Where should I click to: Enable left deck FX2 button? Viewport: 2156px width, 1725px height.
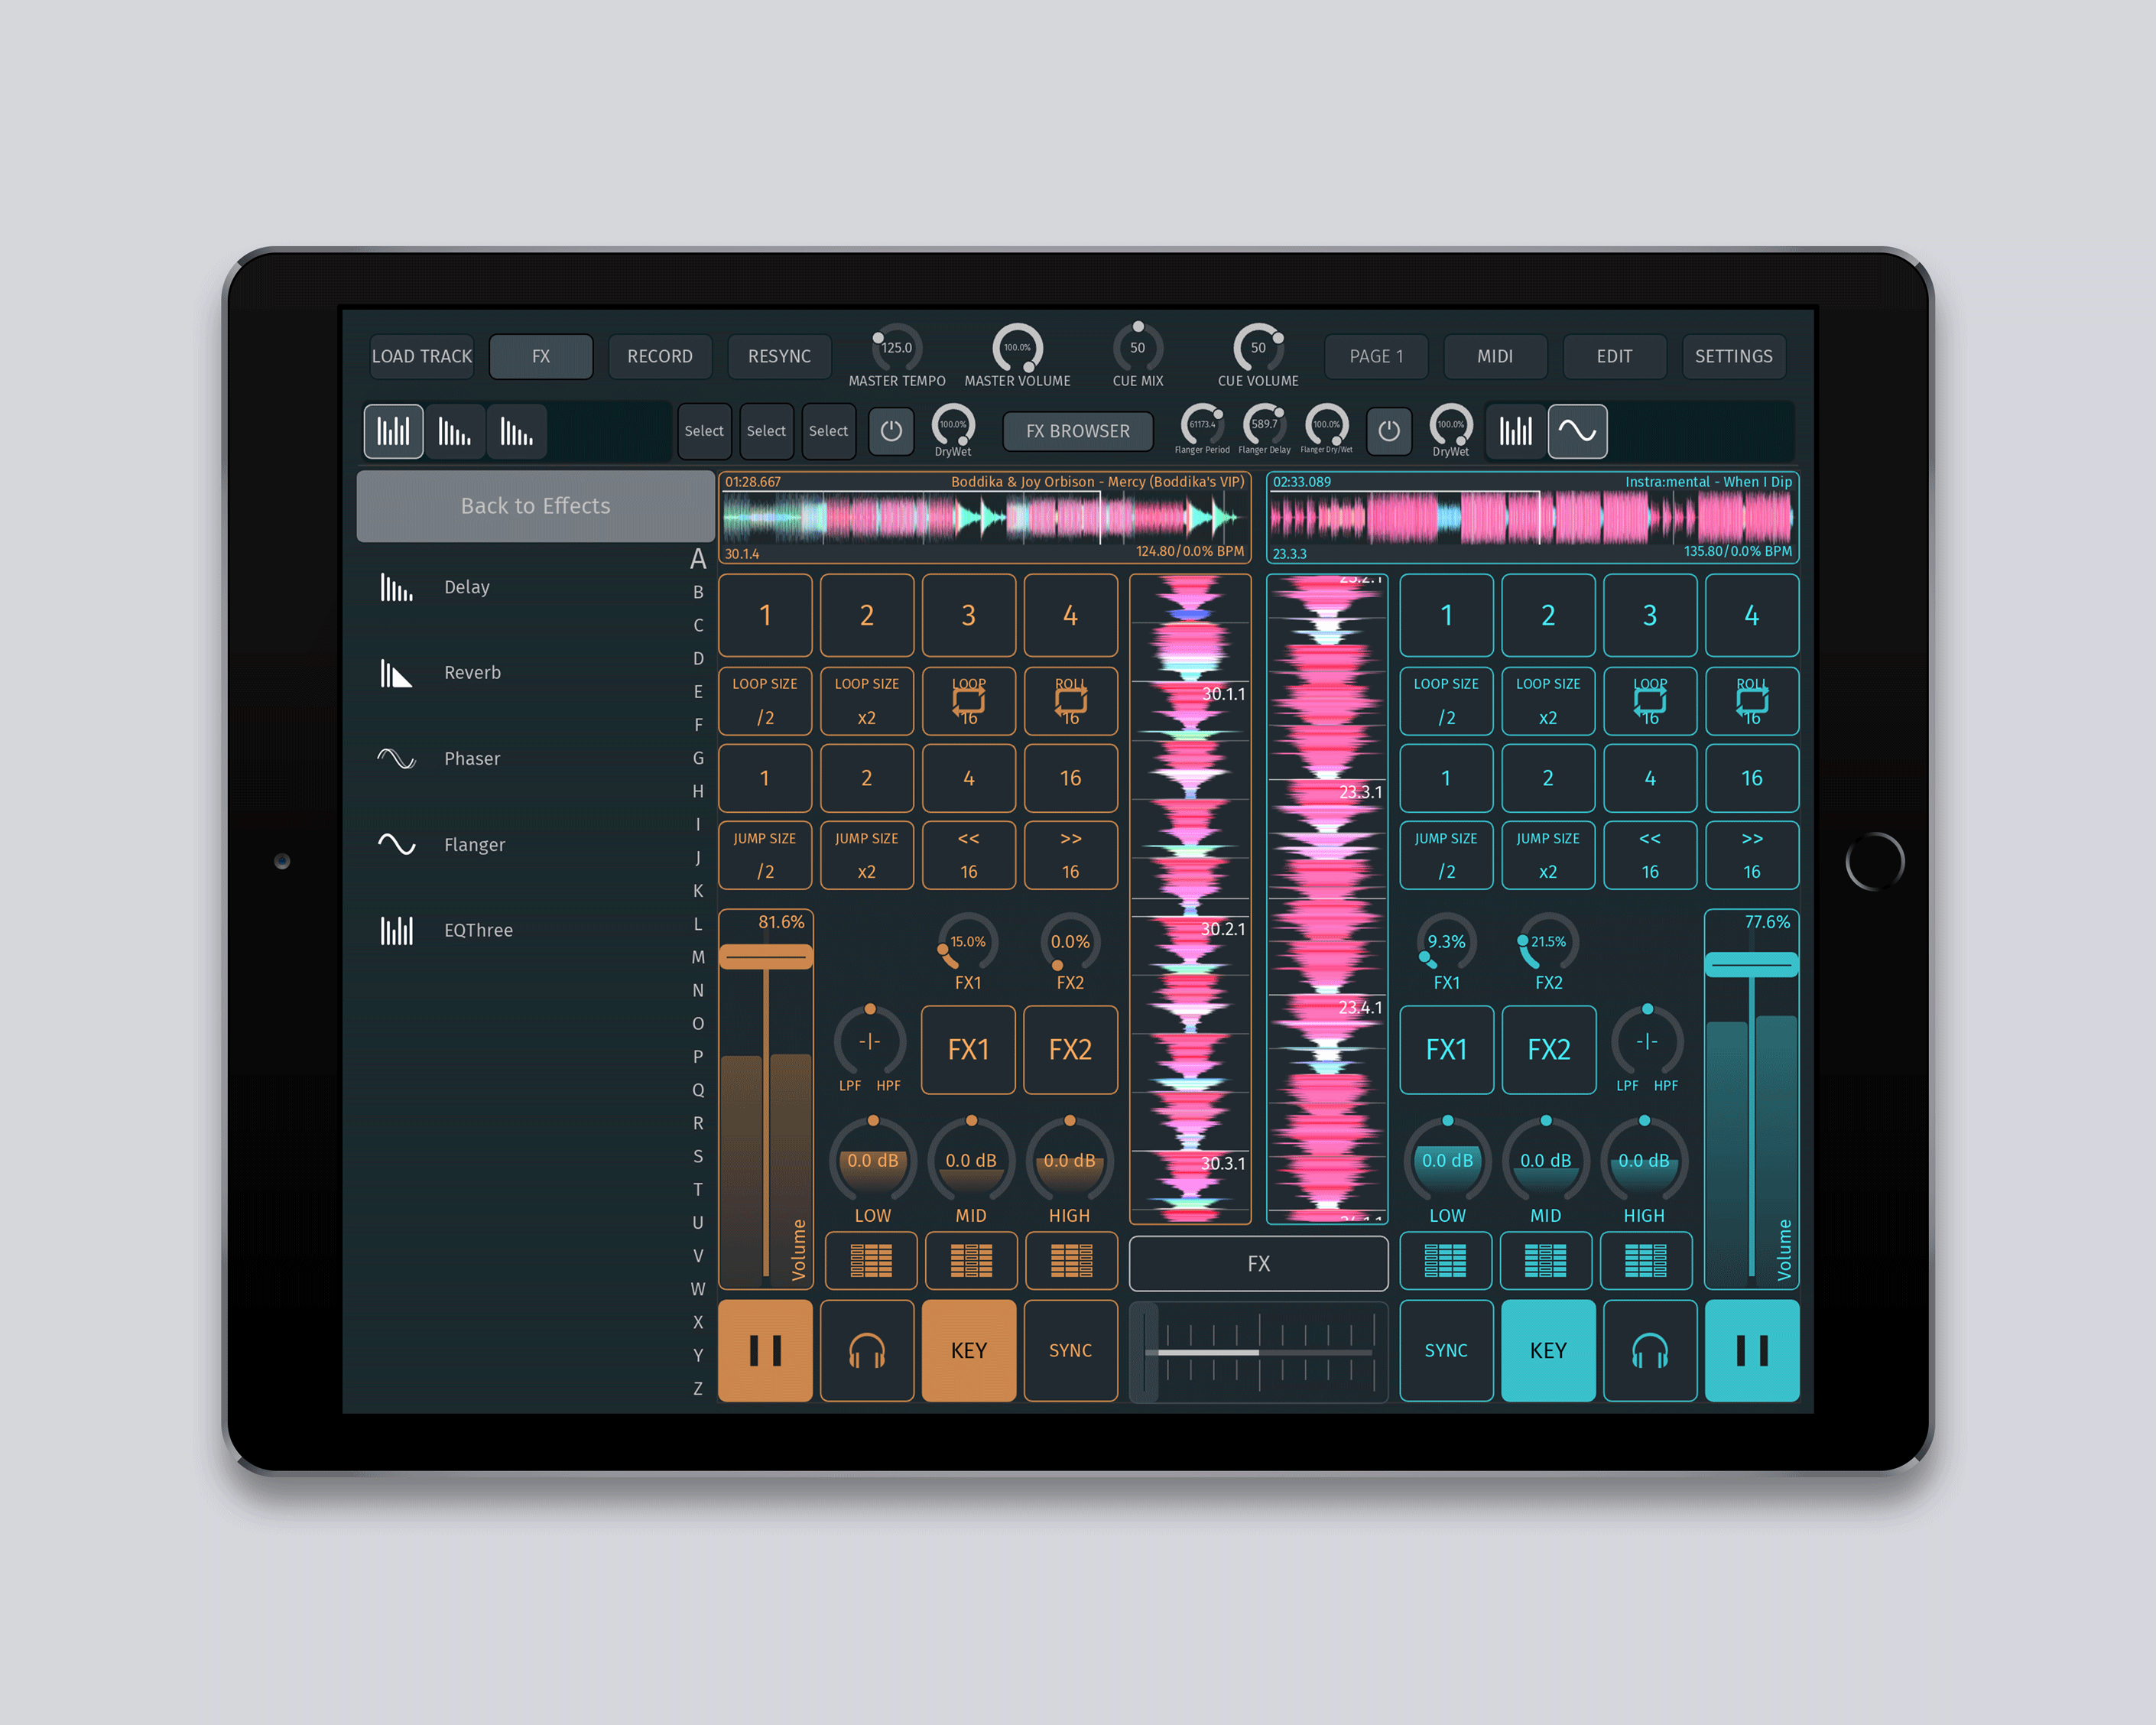click(x=1071, y=1050)
